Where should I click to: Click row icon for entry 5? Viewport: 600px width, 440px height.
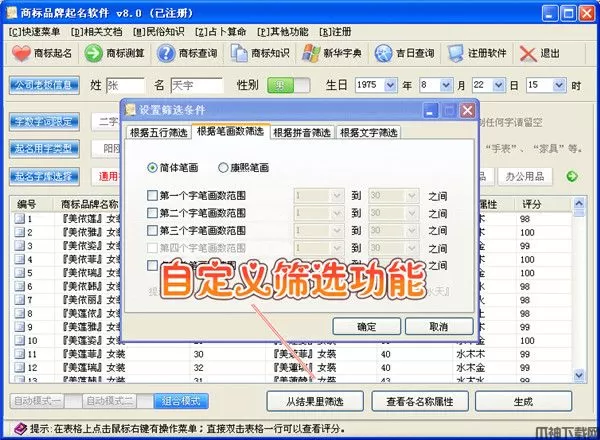click(x=20, y=273)
